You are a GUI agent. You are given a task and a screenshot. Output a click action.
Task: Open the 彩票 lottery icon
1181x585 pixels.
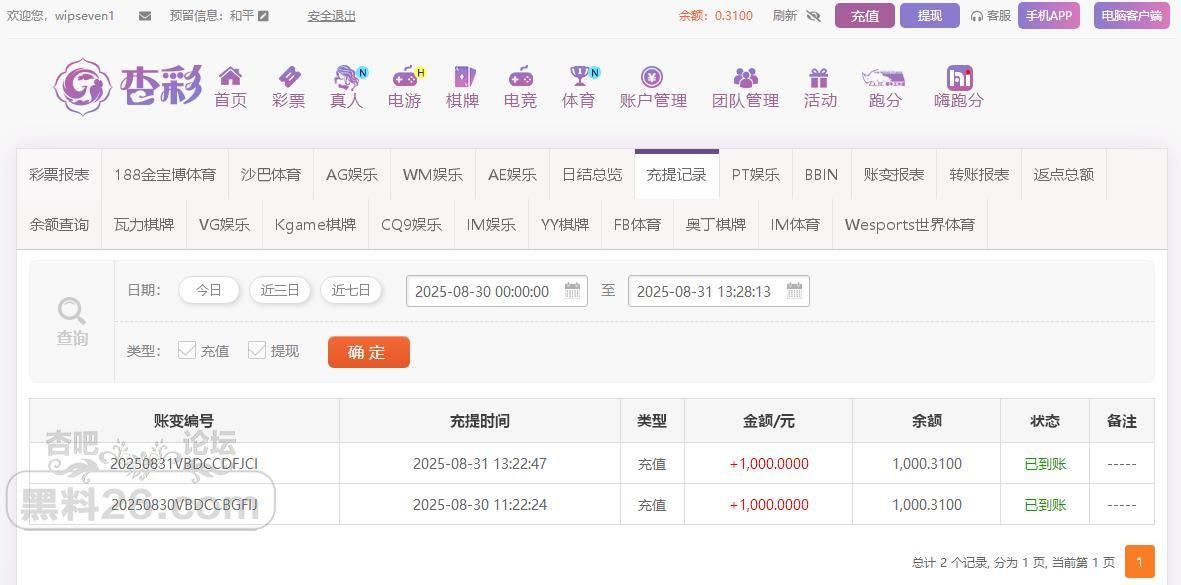pos(289,77)
